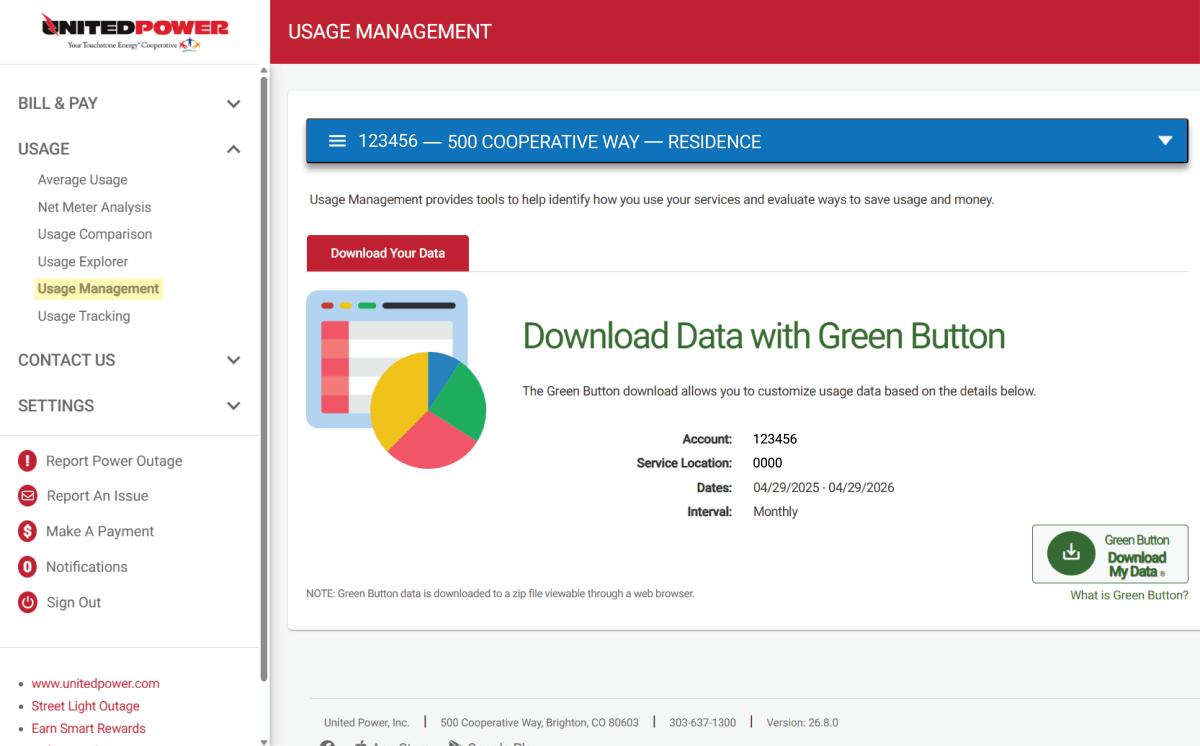Expand the Contact Us section
The image size is (1200, 746).
[x=130, y=360]
